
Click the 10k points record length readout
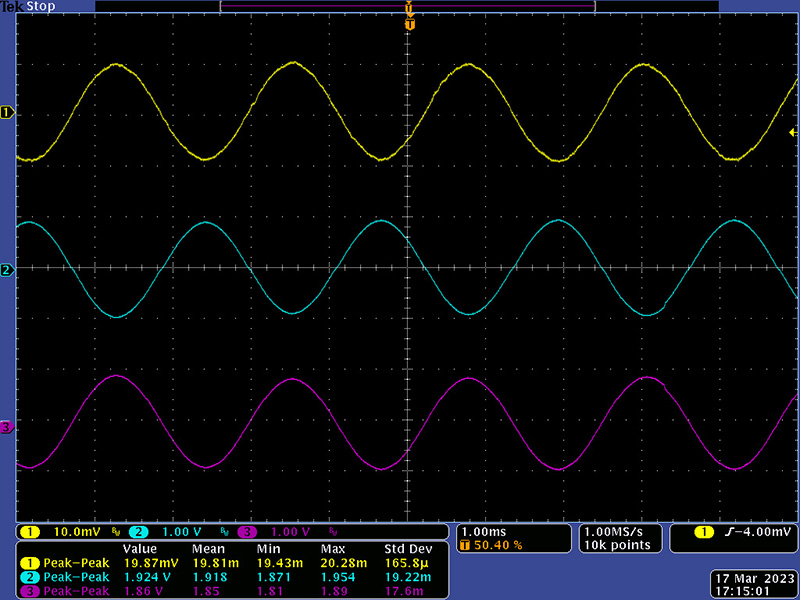[617, 545]
